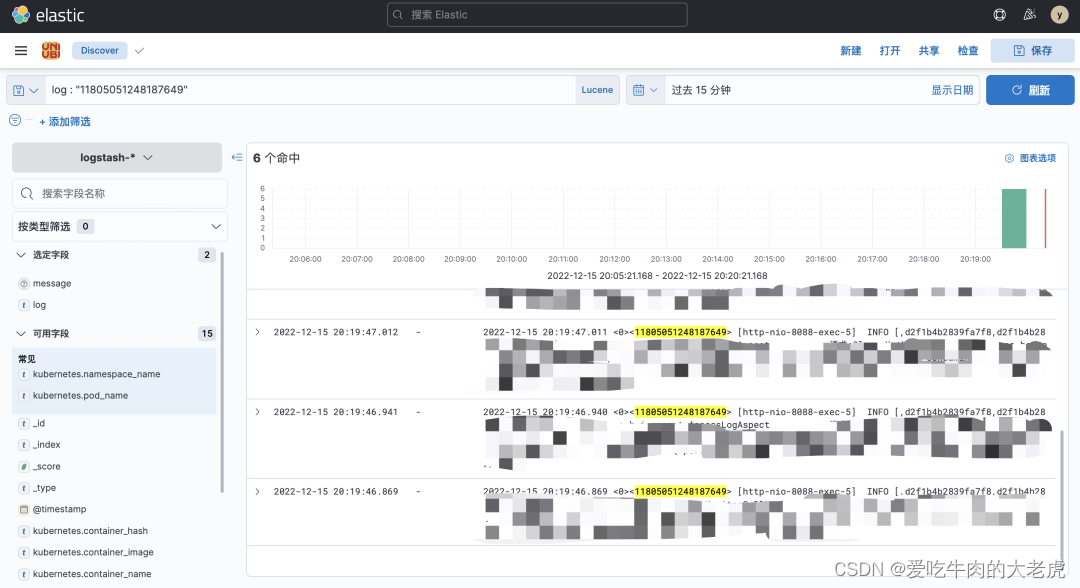Click 打开 in the top menu
The width and height of the screenshot is (1080, 588).
pyautogui.click(x=890, y=50)
